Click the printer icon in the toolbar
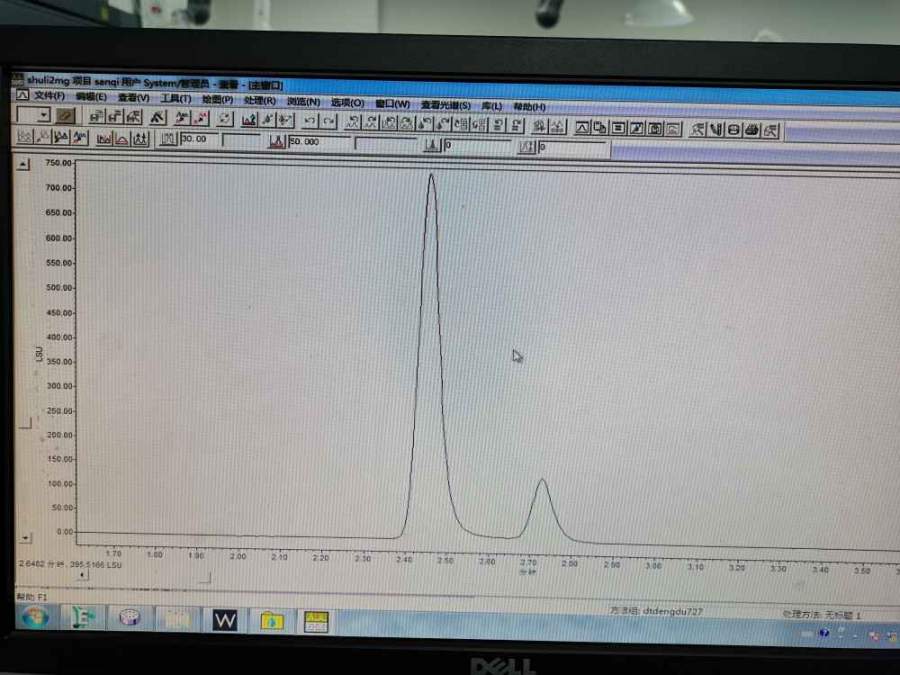Image resolution: width=900 pixels, height=675 pixels. tap(749, 130)
